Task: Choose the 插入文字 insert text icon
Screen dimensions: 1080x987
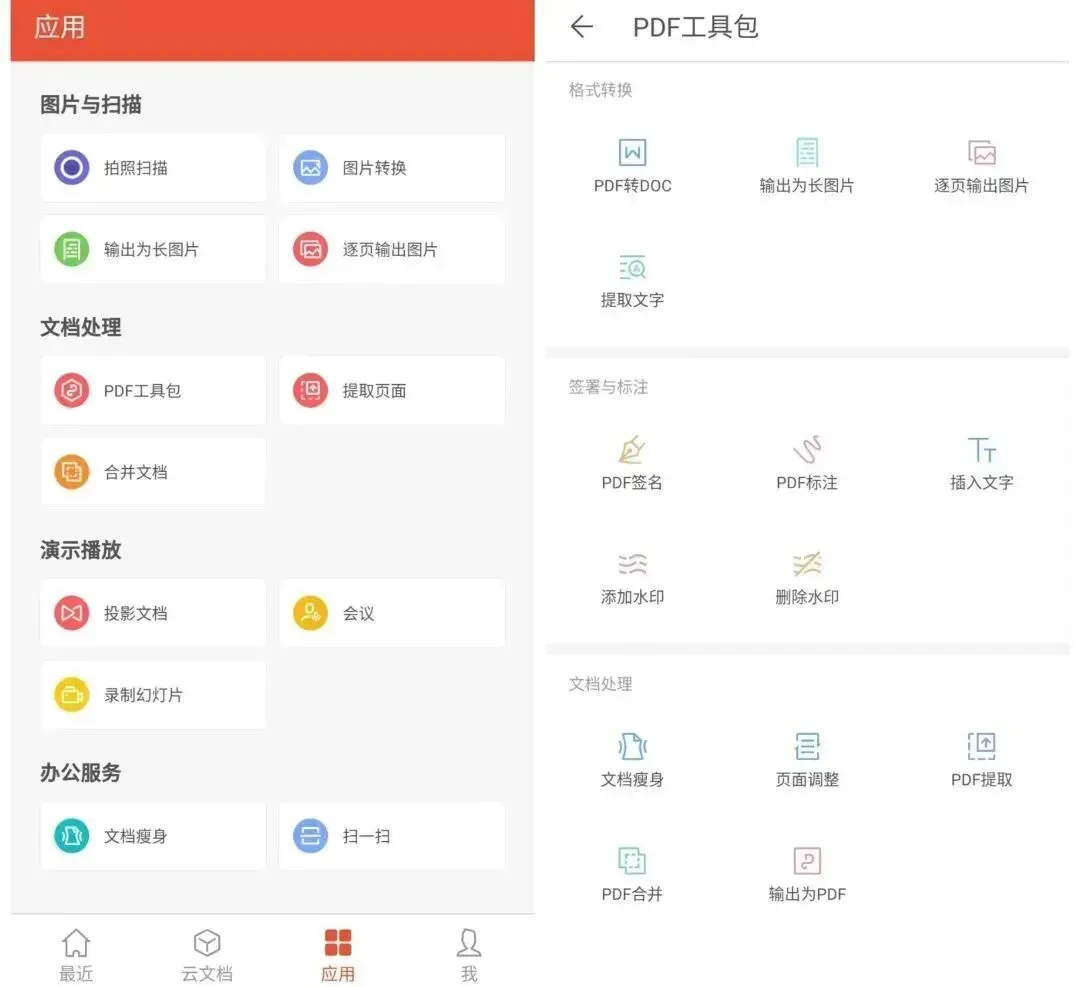Action: [982, 450]
